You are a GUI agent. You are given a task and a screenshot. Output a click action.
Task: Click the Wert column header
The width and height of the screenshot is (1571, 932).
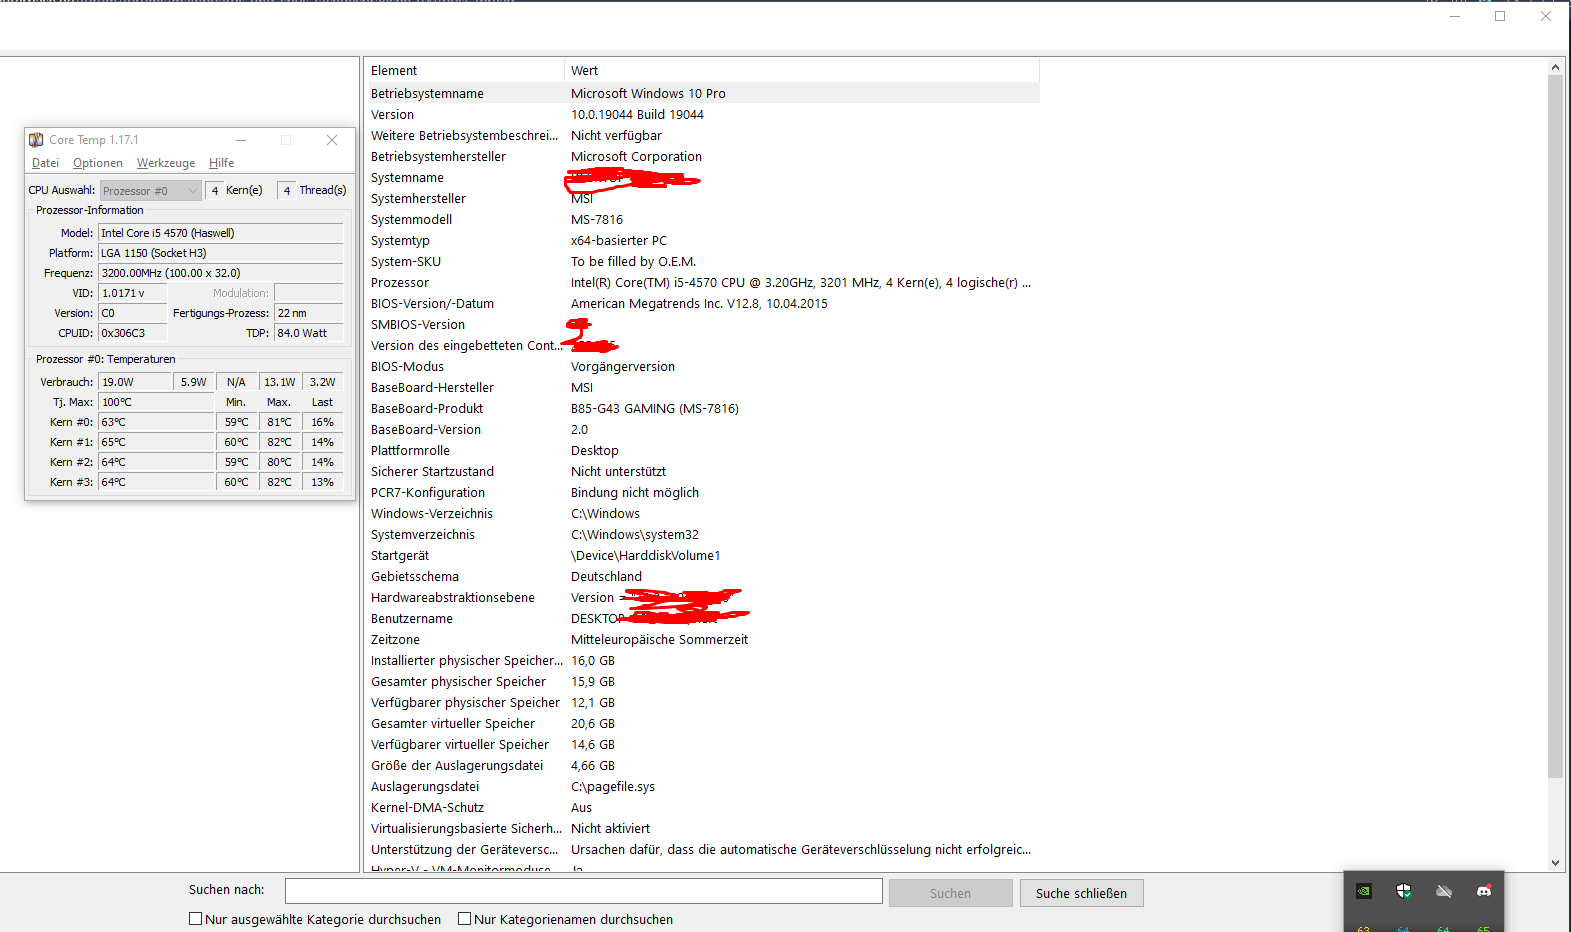click(x=802, y=70)
